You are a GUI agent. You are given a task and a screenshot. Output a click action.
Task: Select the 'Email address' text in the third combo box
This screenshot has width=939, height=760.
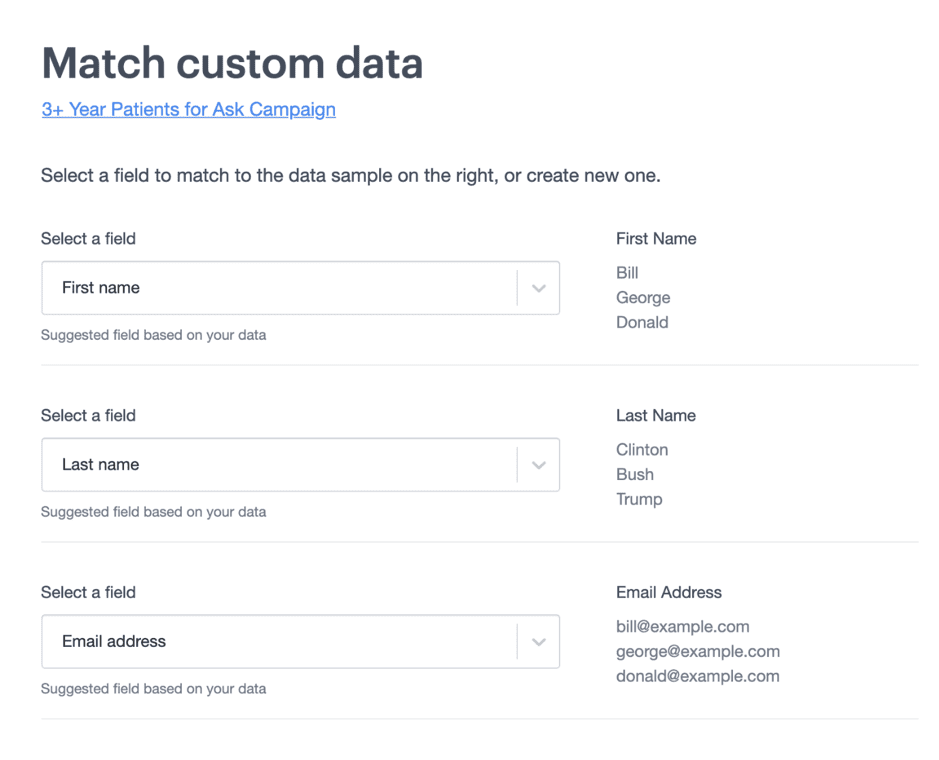coord(114,642)
